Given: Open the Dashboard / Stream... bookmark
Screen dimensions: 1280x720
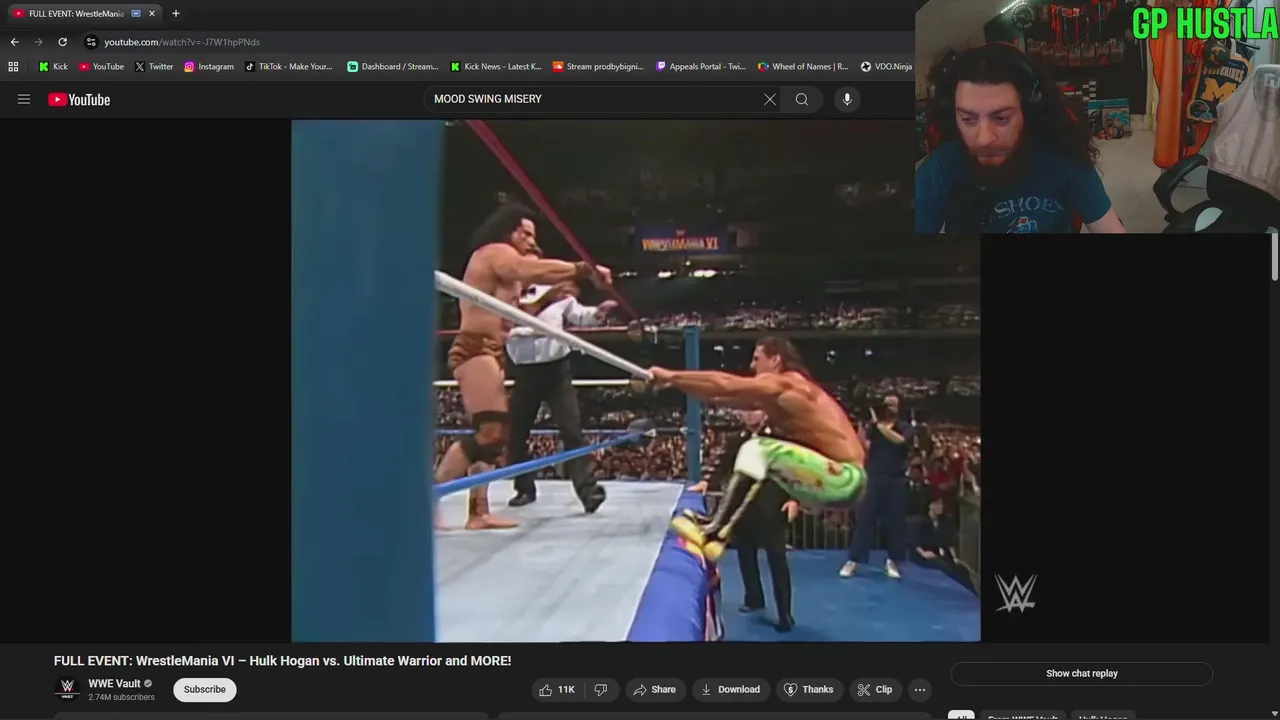Looking at the screenshot, I should click(392, 67).
